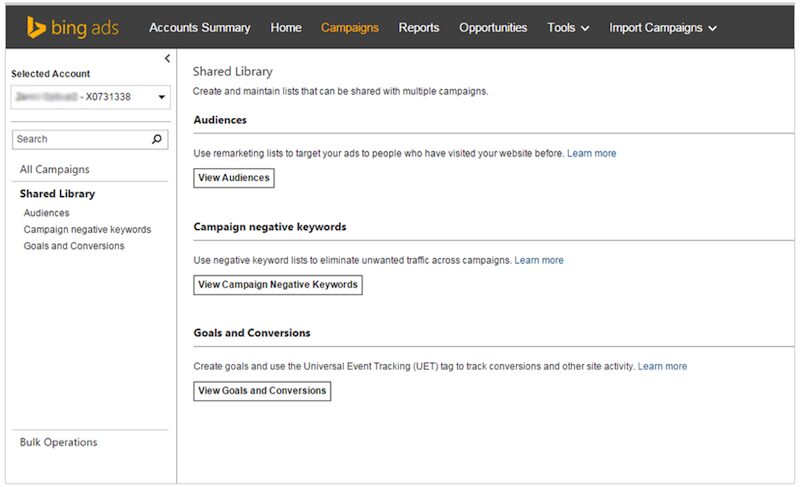Open Learn more link for UET tag
800x487 pixels.
click(x=662, y=367)
